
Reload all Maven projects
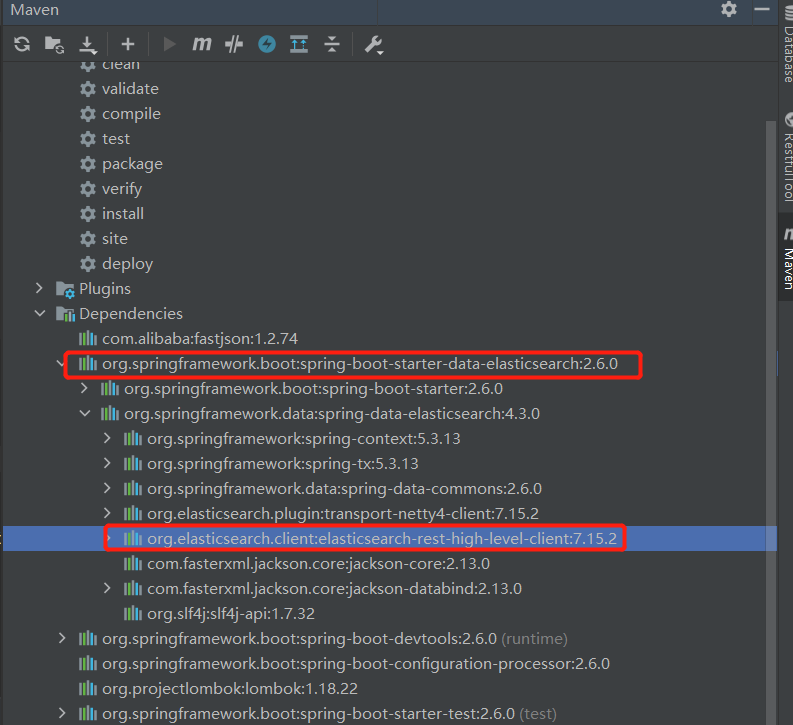pos(22,44)
